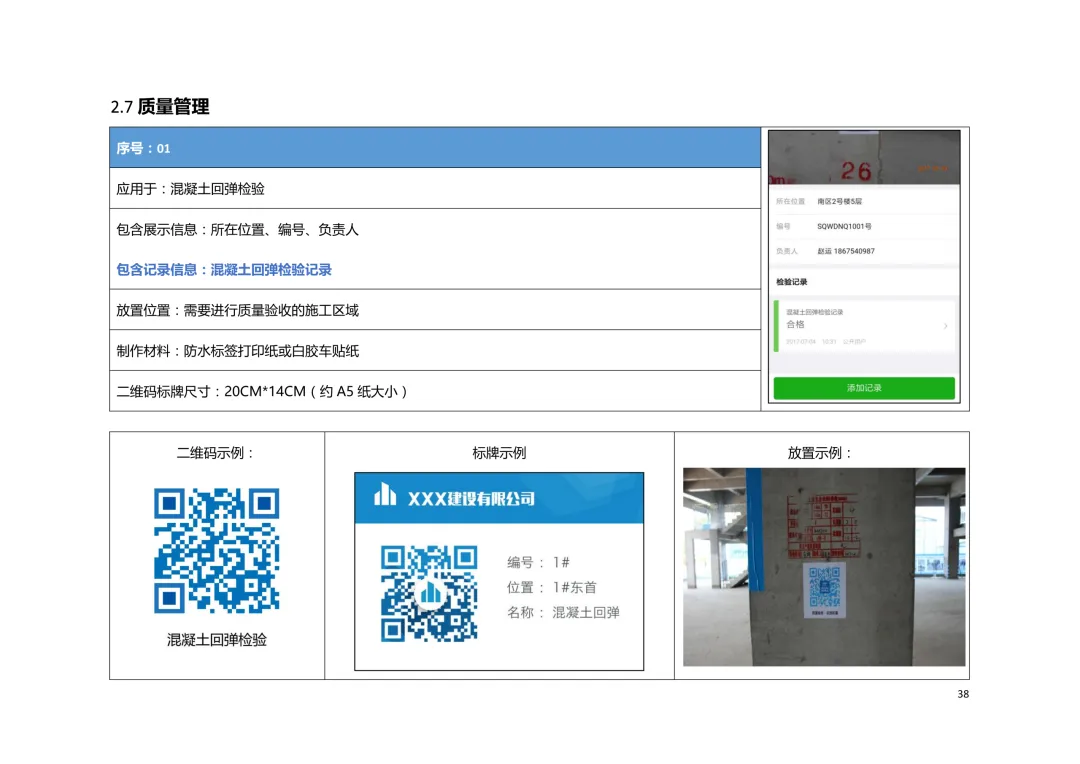
Task: Click the sign text 位置： 1#东首
Action: (552, 587)
